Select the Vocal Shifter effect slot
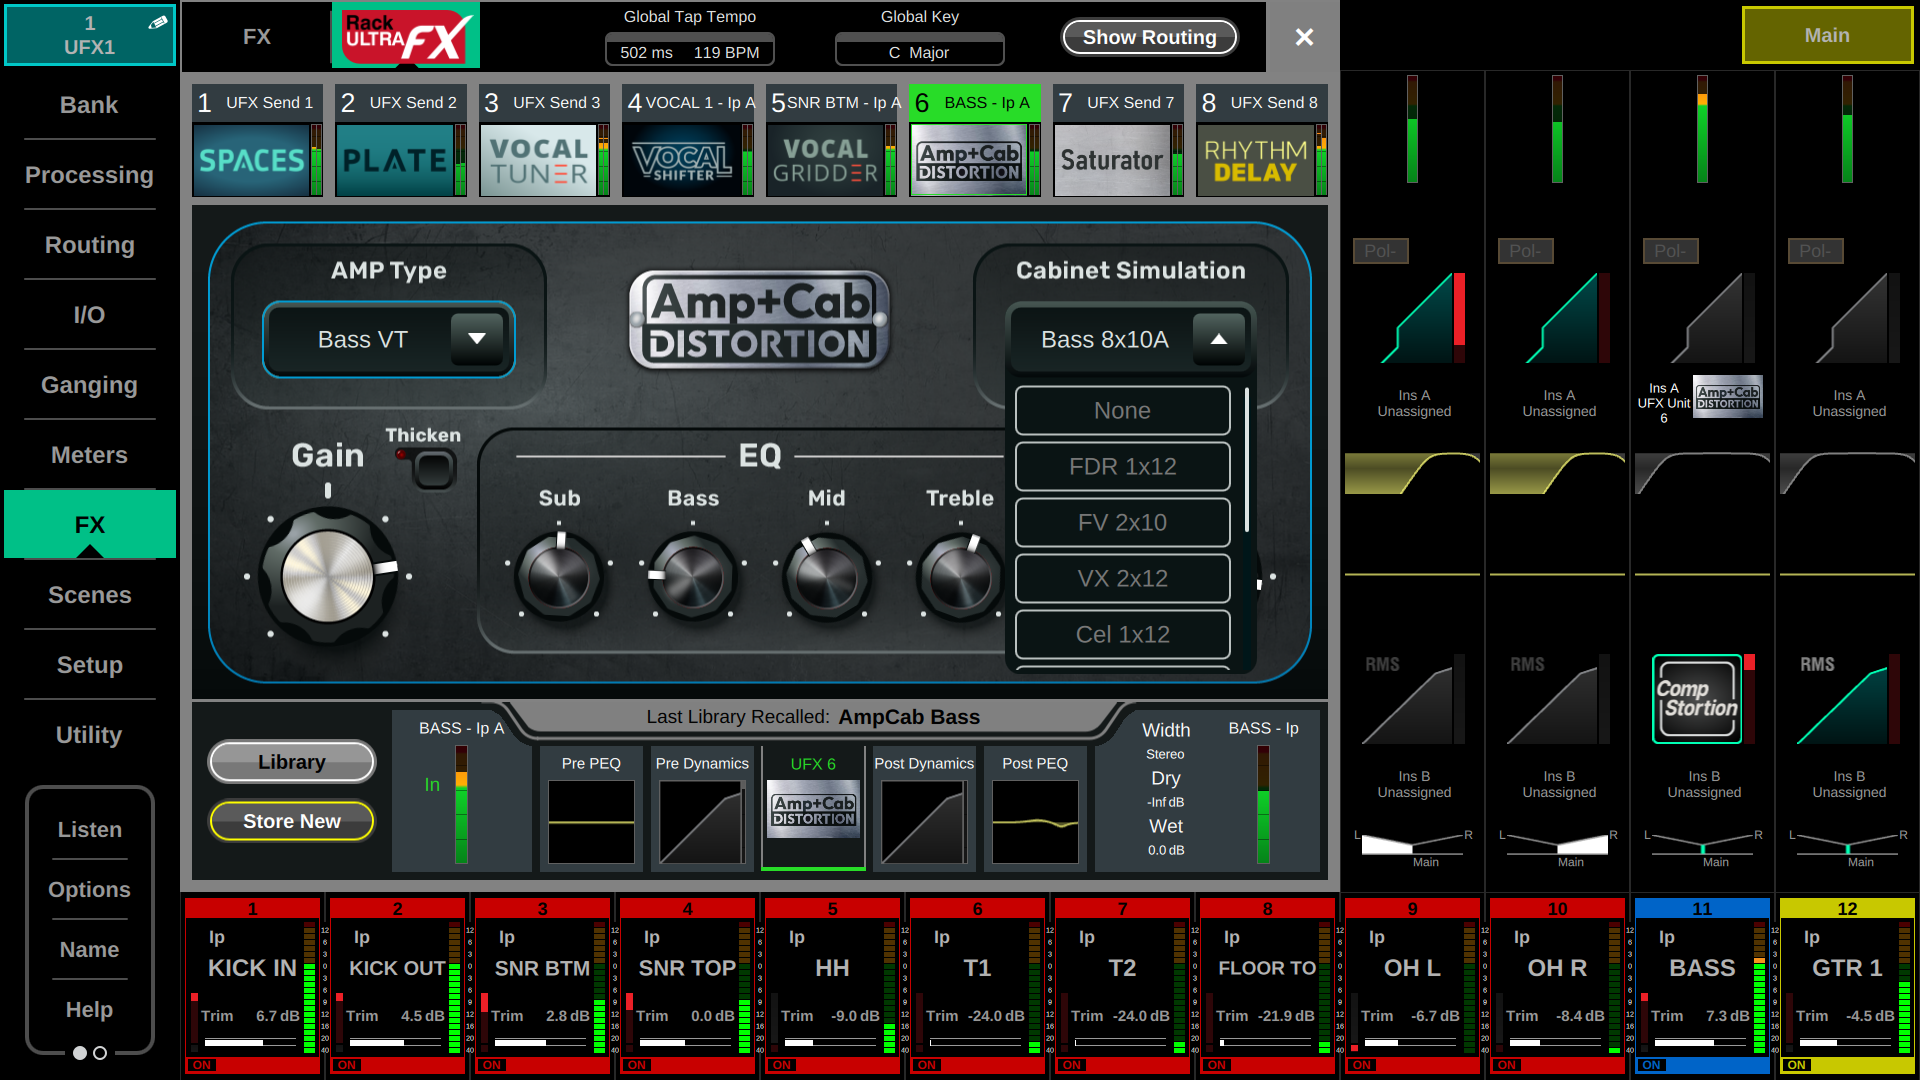Image resolution: width=1920 pixels, height=1080 pixels. coord(682,160)
